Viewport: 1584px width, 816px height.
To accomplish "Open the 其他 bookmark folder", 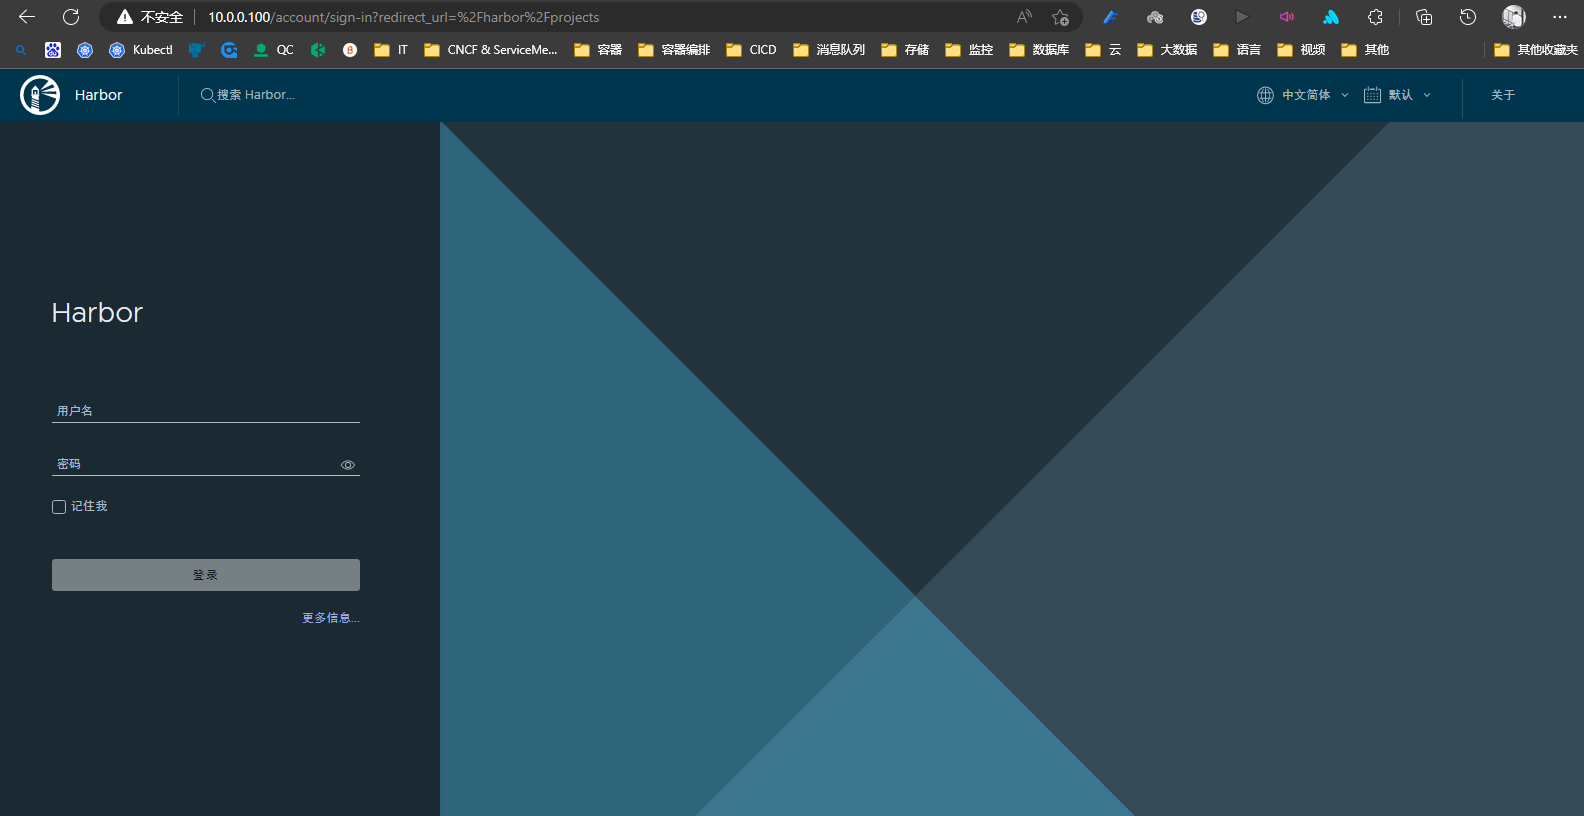I will pos(1365,50).
